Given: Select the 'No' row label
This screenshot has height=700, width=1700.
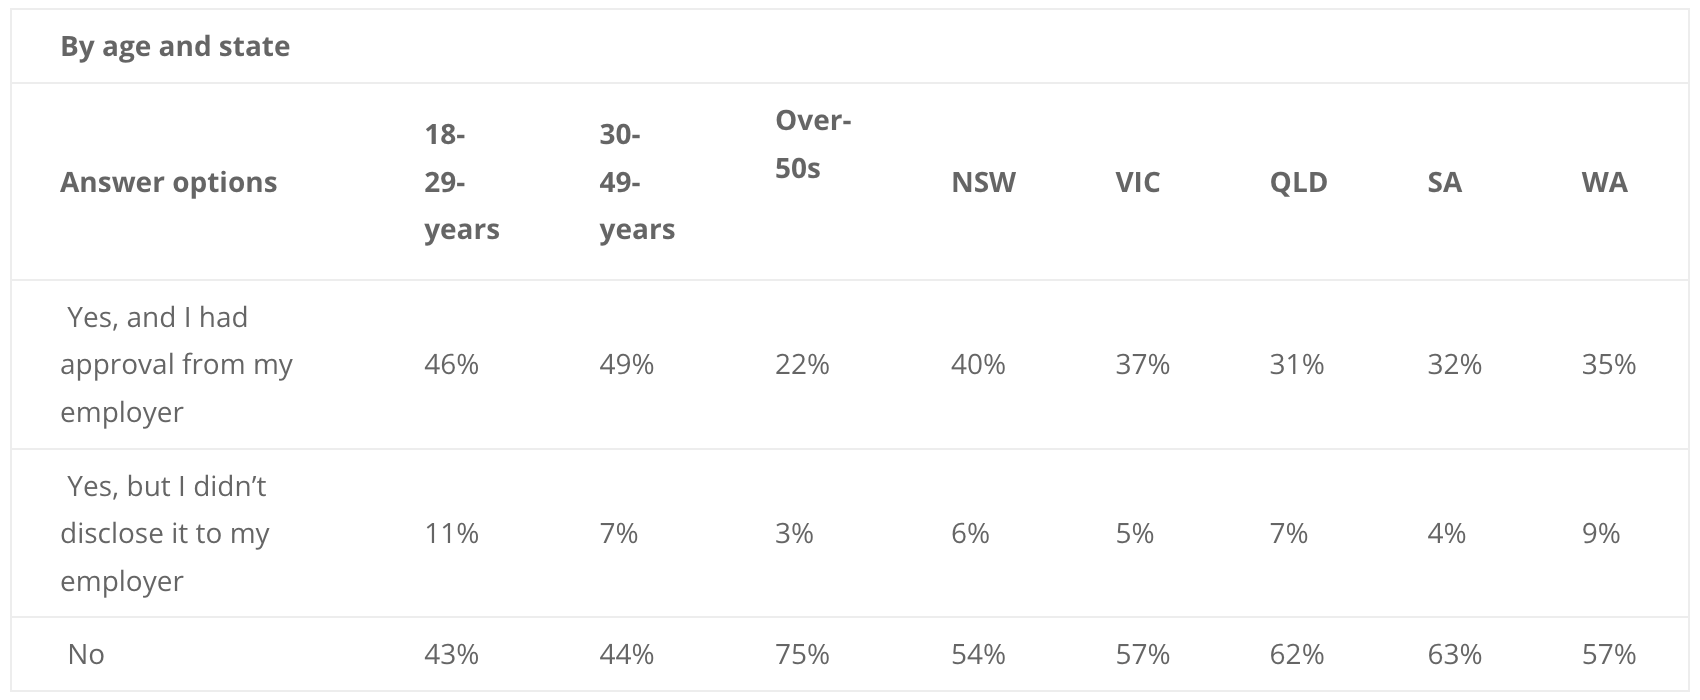Looking at the screenshot, I should 86,654.
